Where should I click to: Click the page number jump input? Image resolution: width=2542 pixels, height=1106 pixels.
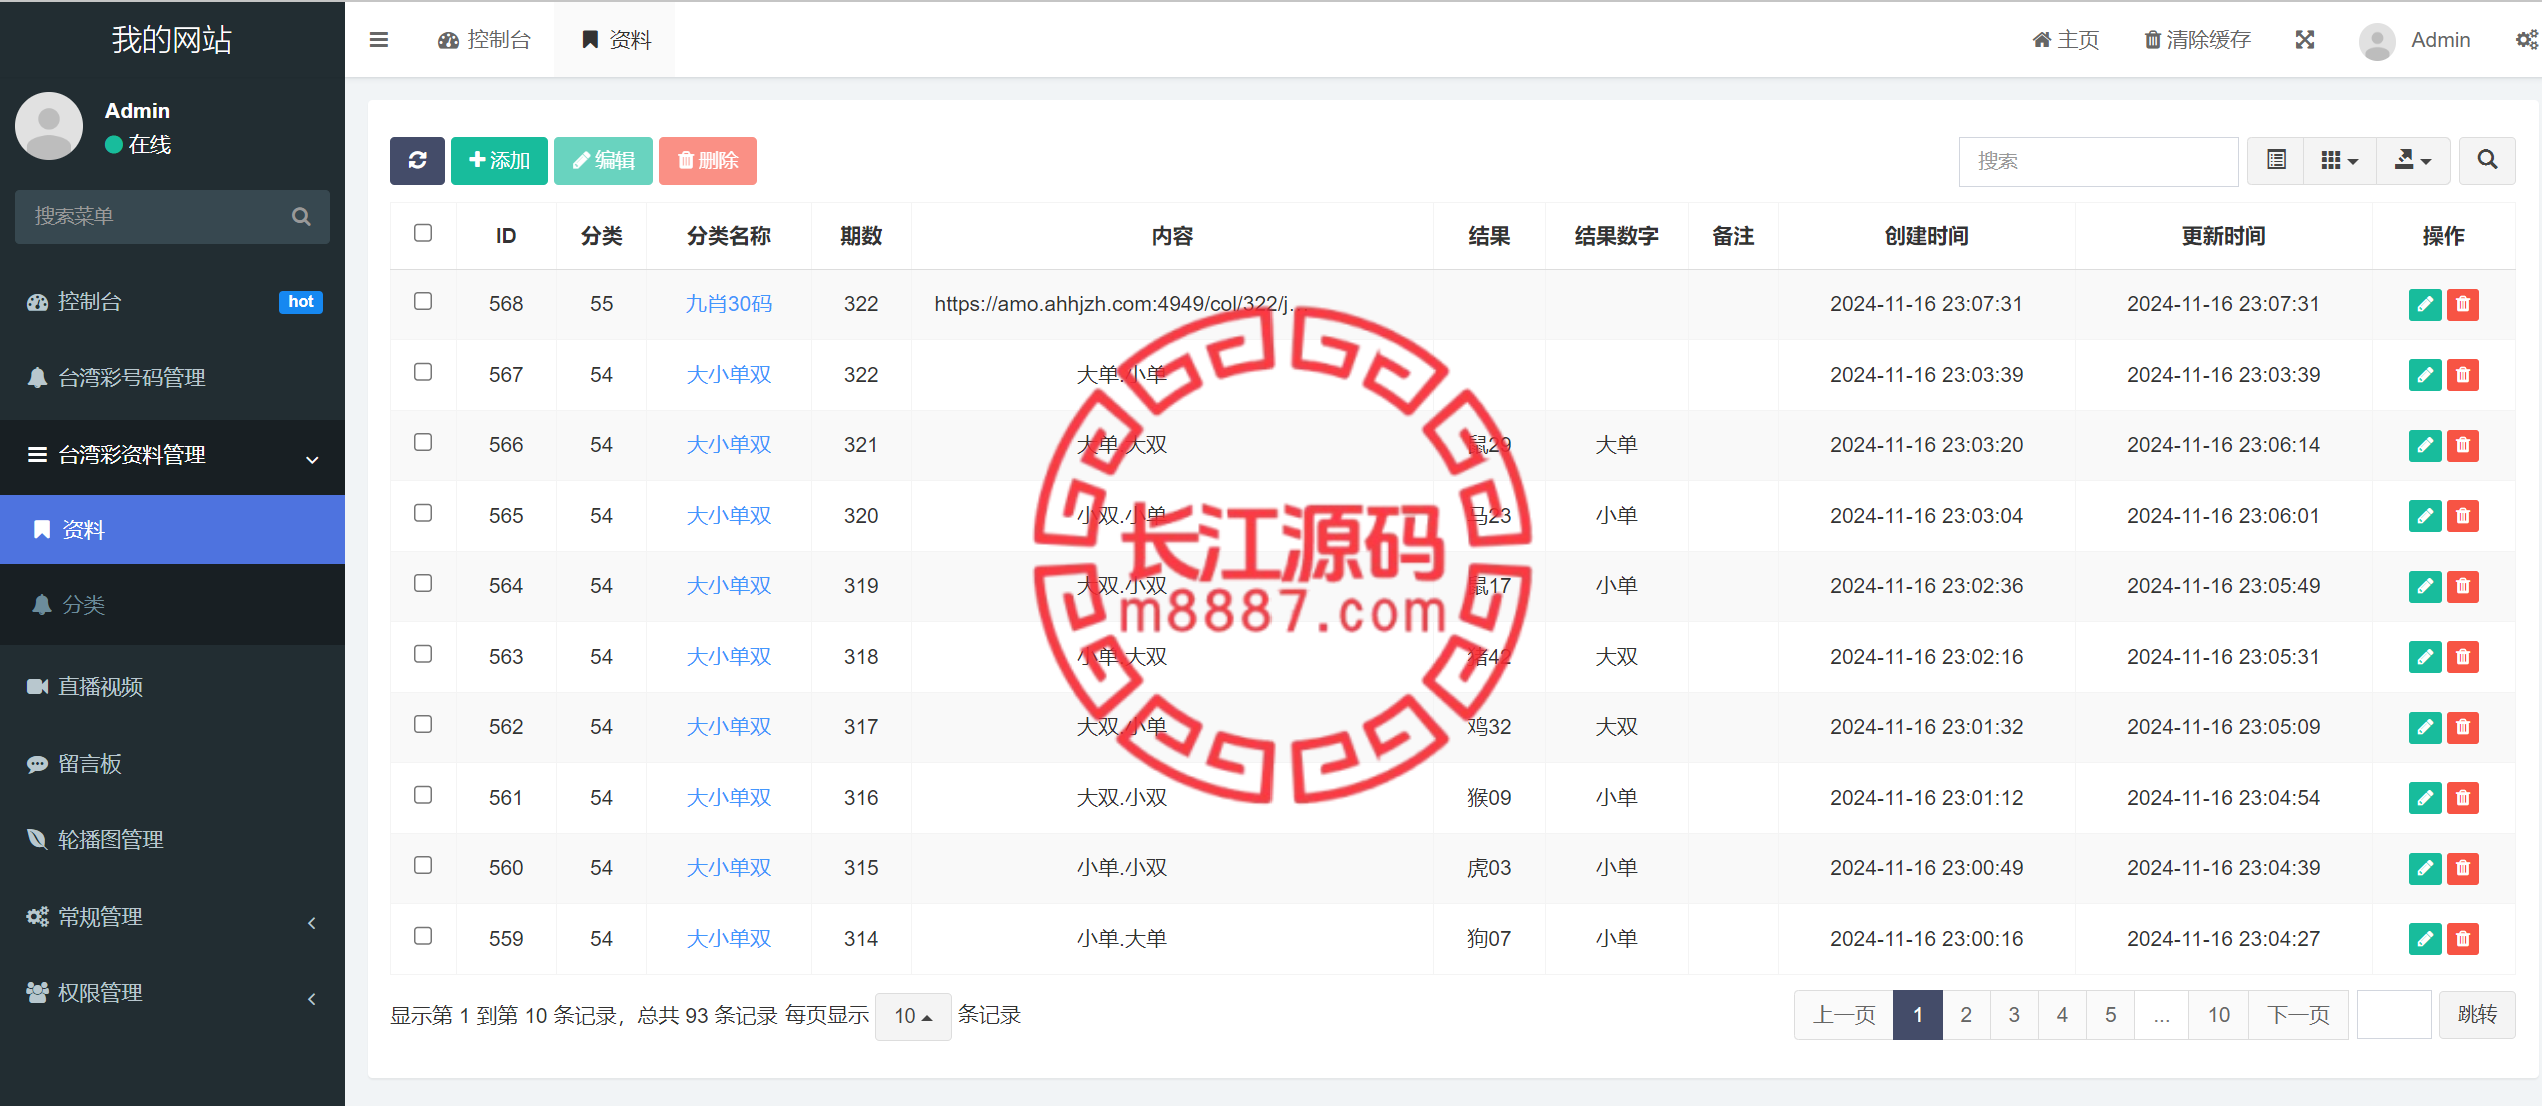2394,1015
